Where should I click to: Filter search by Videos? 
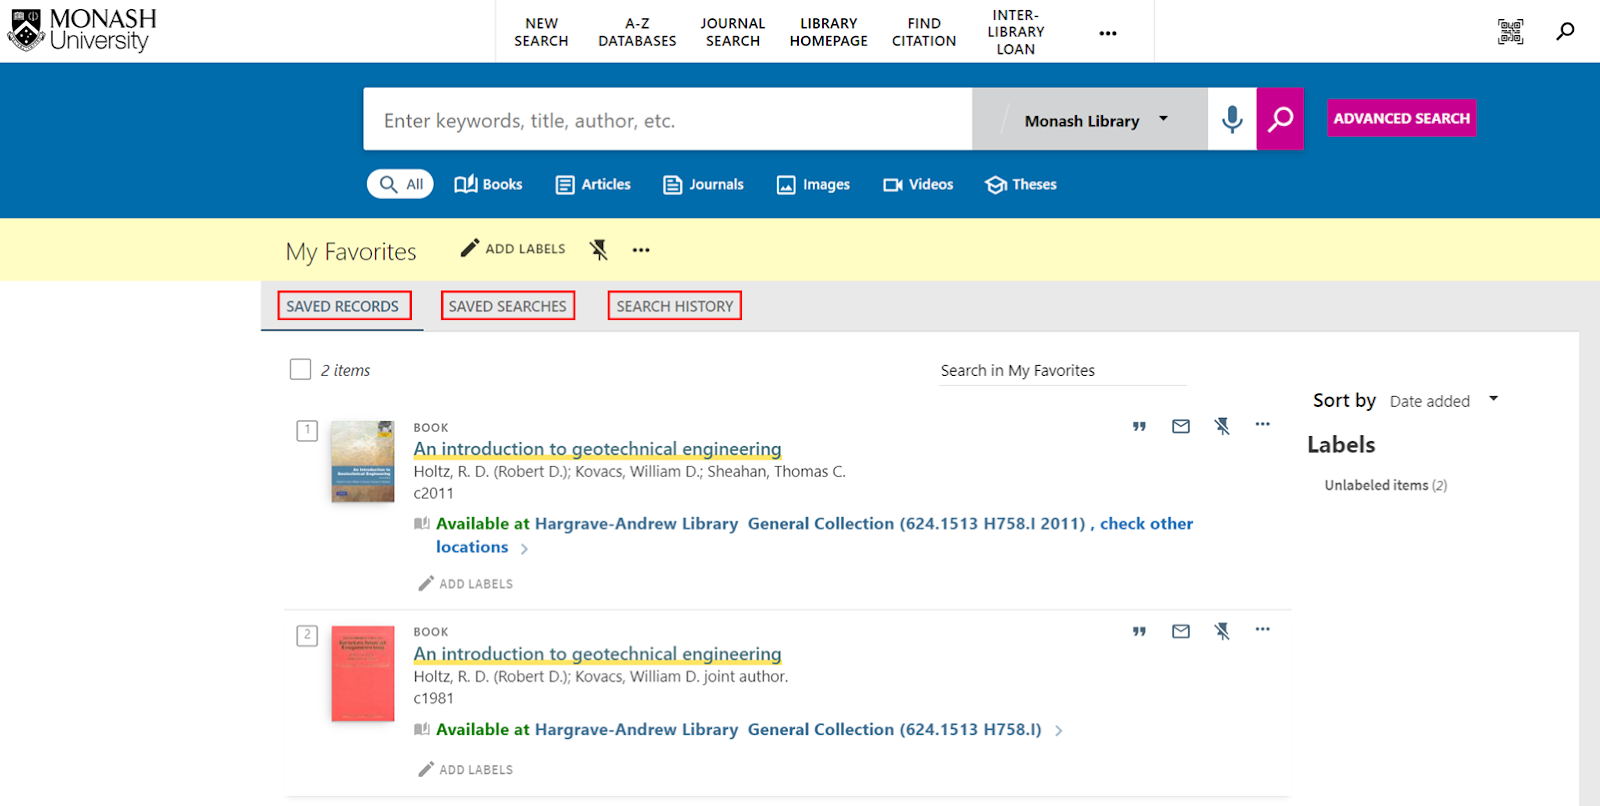918,184
